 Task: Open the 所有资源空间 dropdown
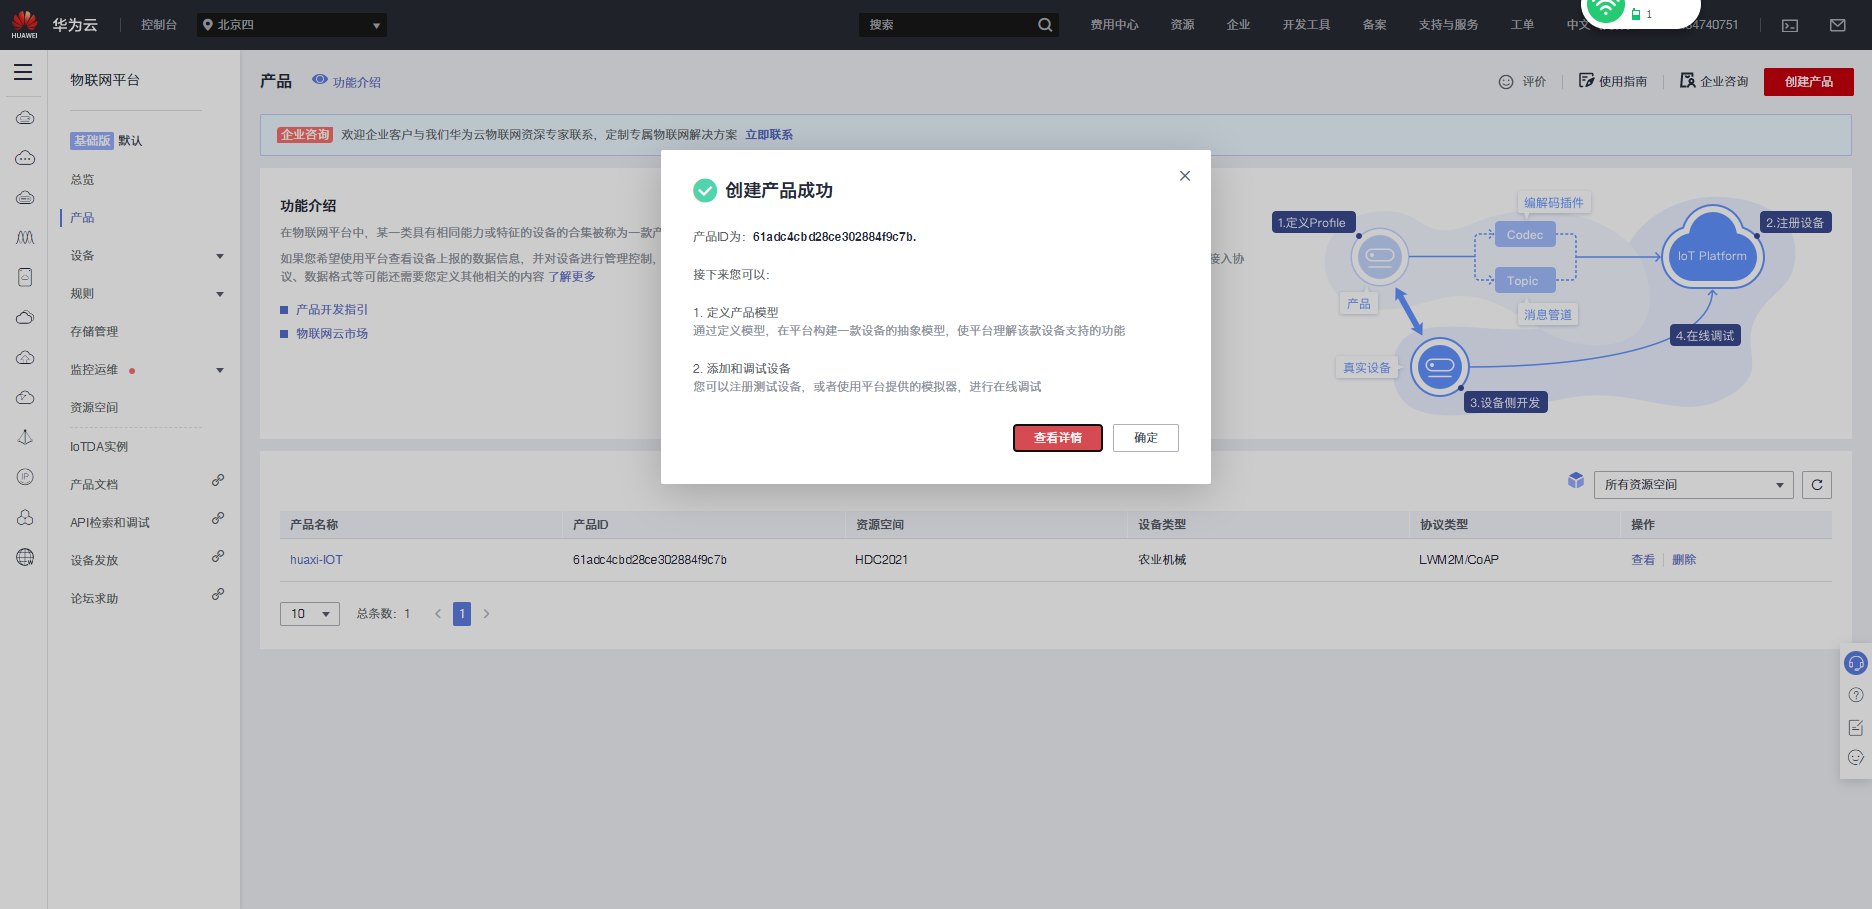coord(1693,485)
